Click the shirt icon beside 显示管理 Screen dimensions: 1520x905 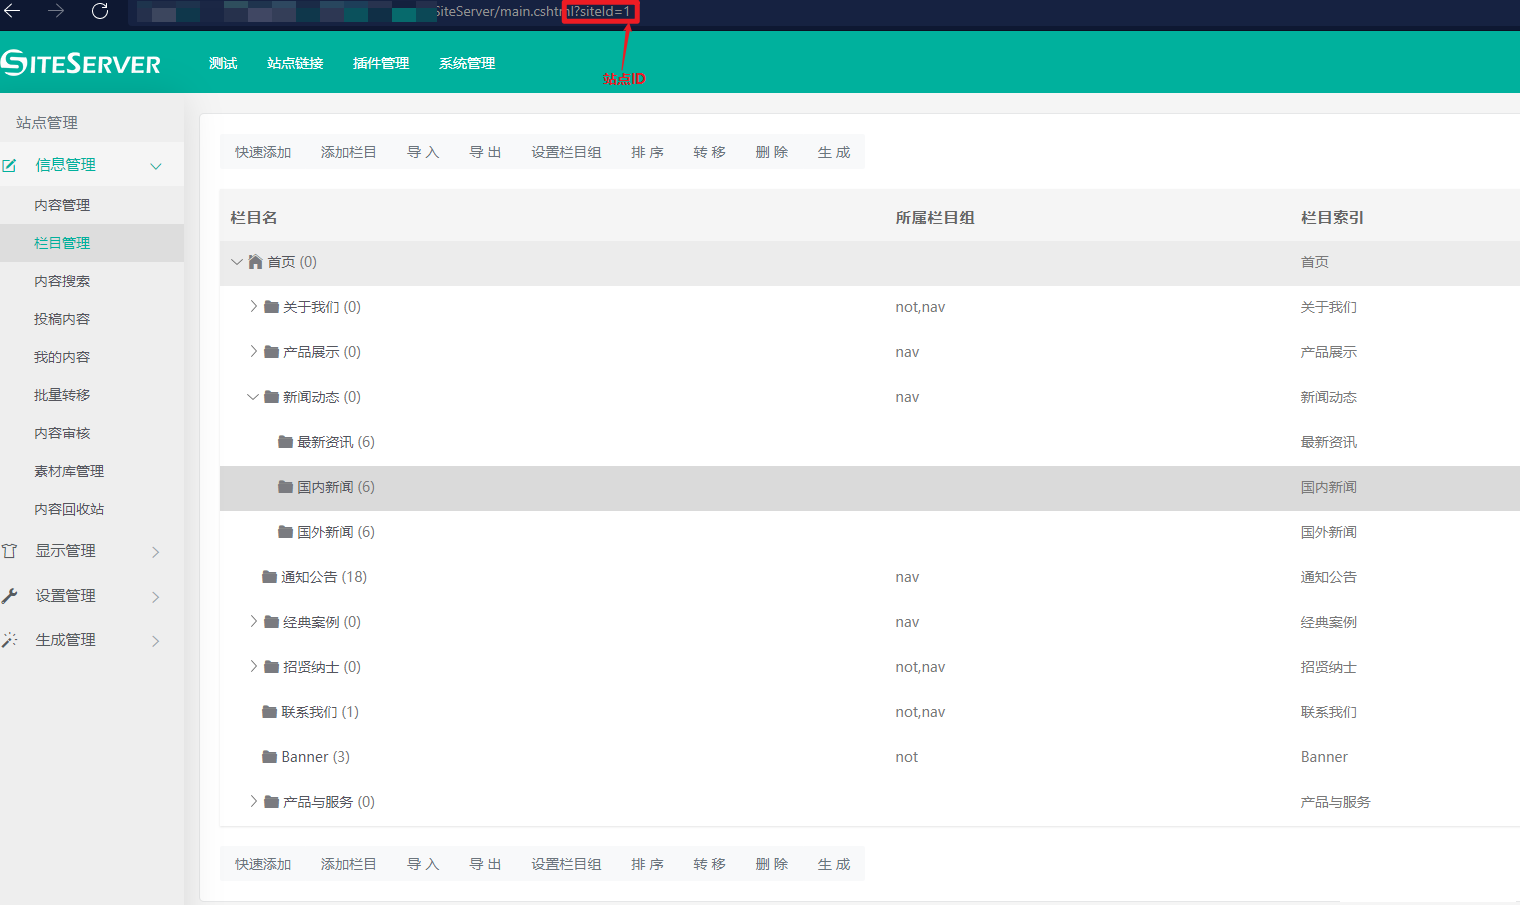(x=10, y=551)
